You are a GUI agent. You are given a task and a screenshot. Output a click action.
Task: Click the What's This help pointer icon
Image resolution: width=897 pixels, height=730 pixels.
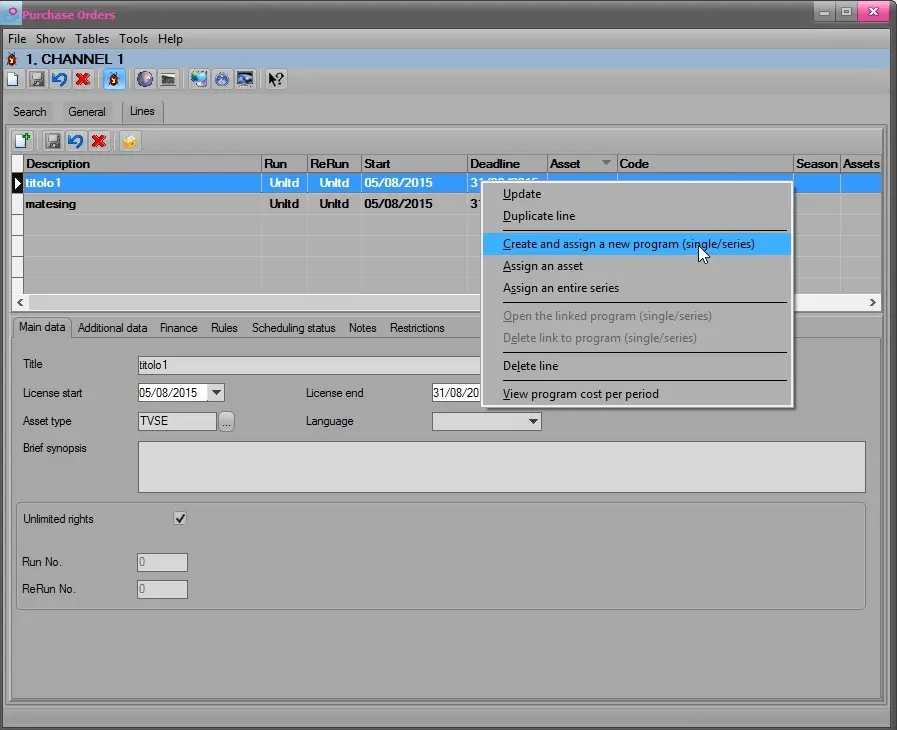276,80
